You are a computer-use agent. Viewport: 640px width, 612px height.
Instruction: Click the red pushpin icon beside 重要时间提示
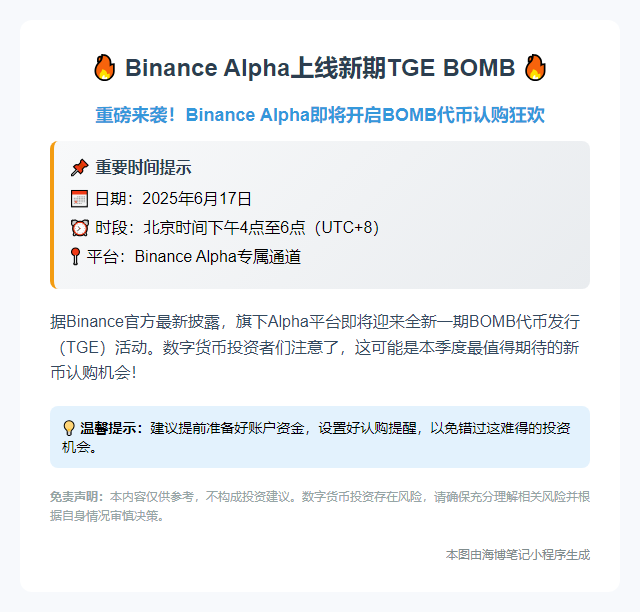(80, 168)
